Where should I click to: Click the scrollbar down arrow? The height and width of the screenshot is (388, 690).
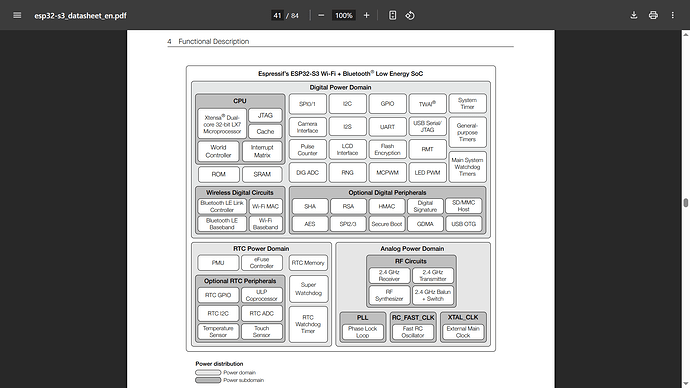[686, 384]
